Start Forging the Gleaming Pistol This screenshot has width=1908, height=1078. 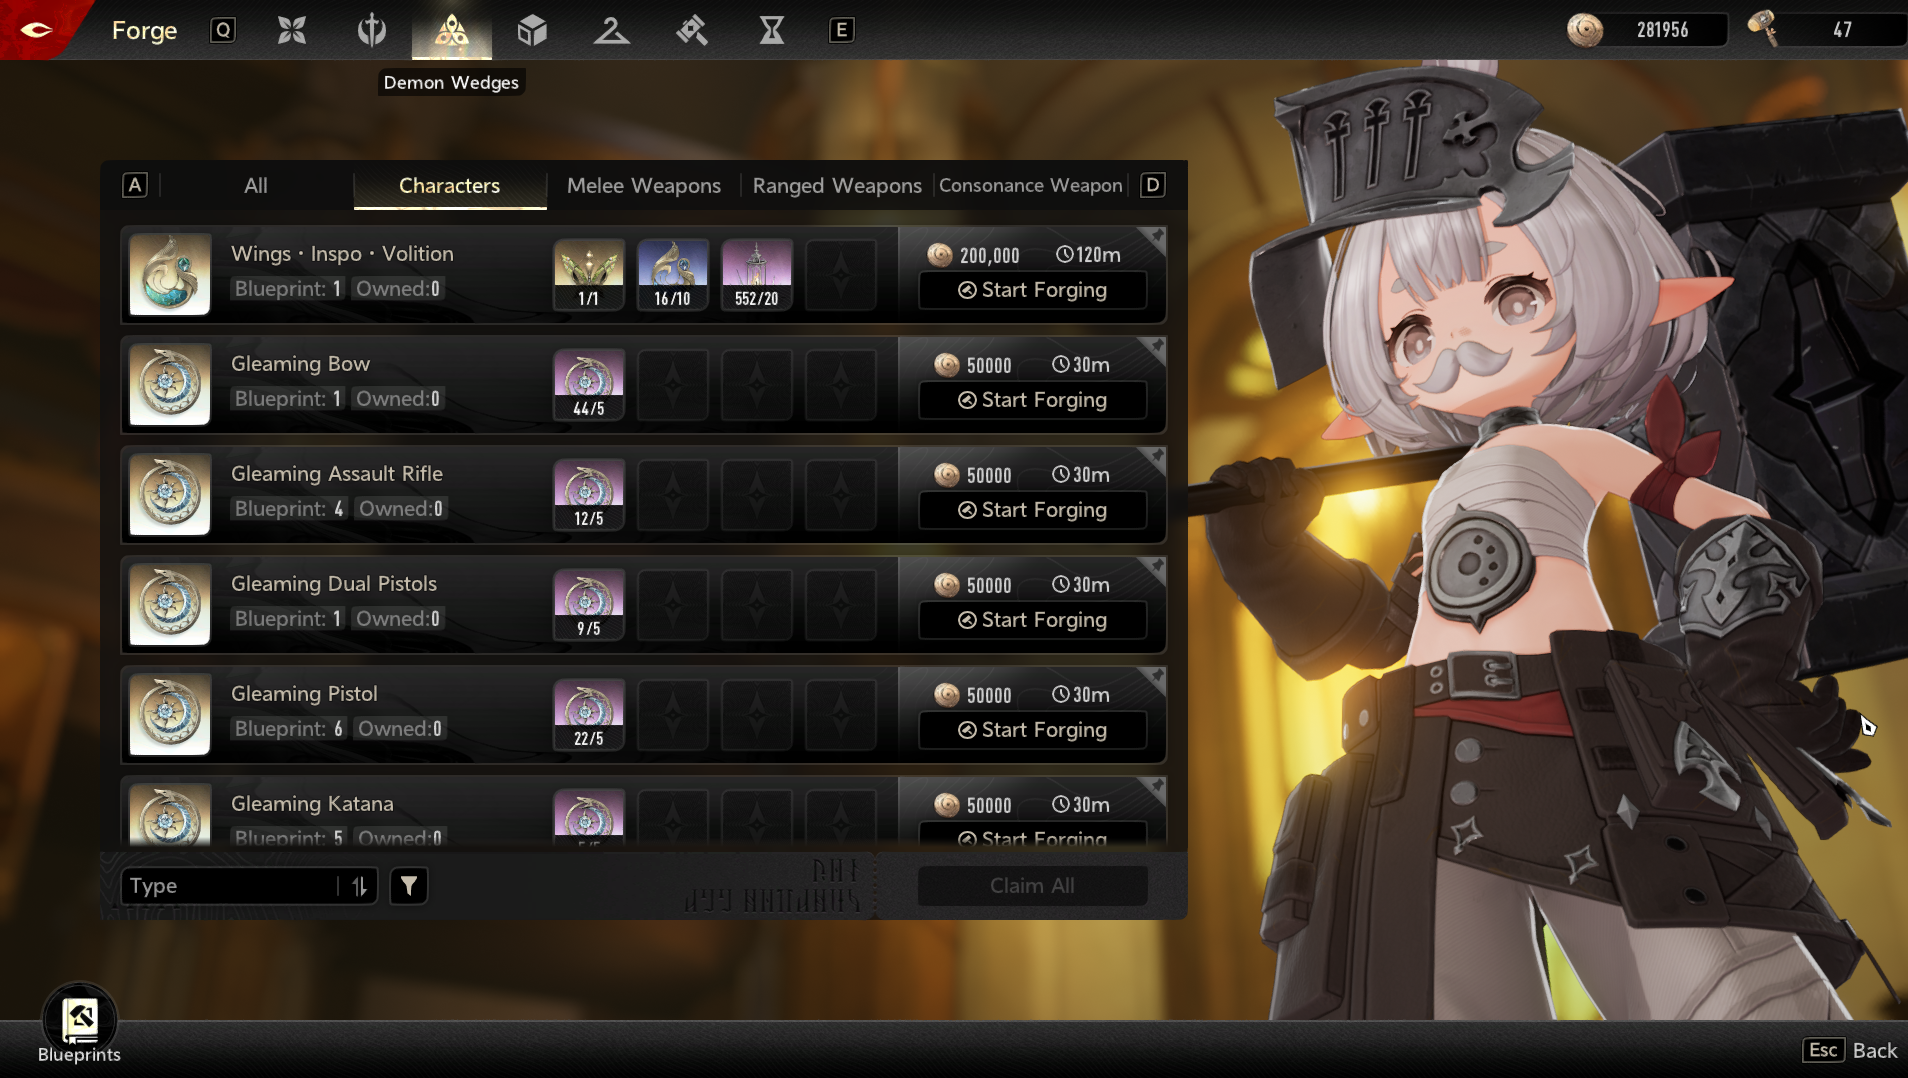pos(1033,730)
